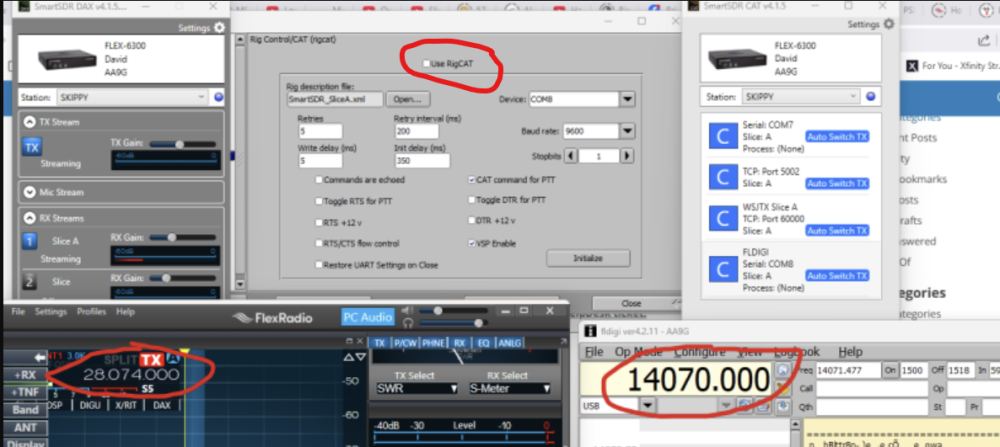This screenshot has width=1000, height=447.
Task: Click the blue station indicator in DAX window
Action: (x=219, y=98)
